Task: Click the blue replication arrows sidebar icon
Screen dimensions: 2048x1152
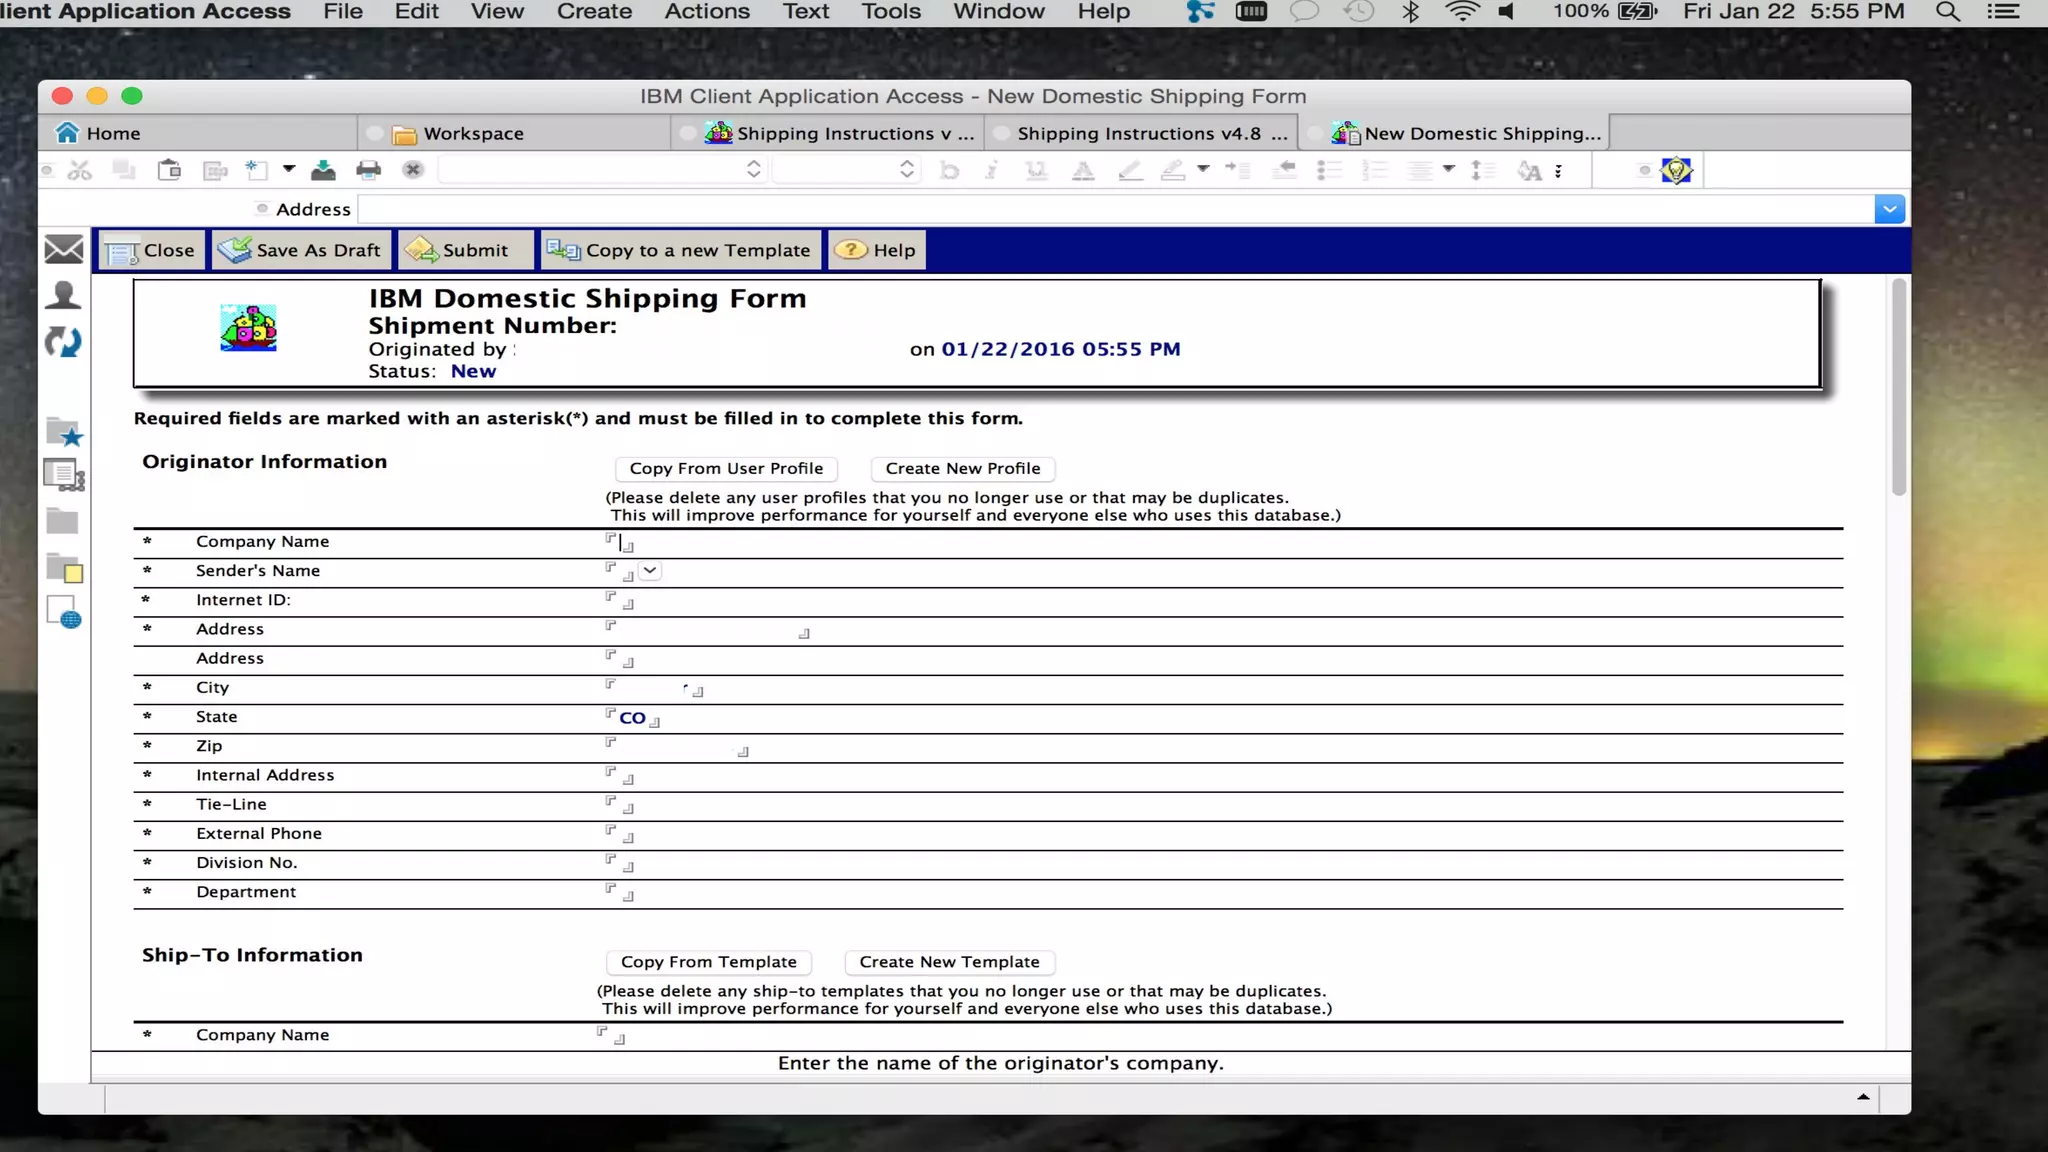Action: (63, 342)
